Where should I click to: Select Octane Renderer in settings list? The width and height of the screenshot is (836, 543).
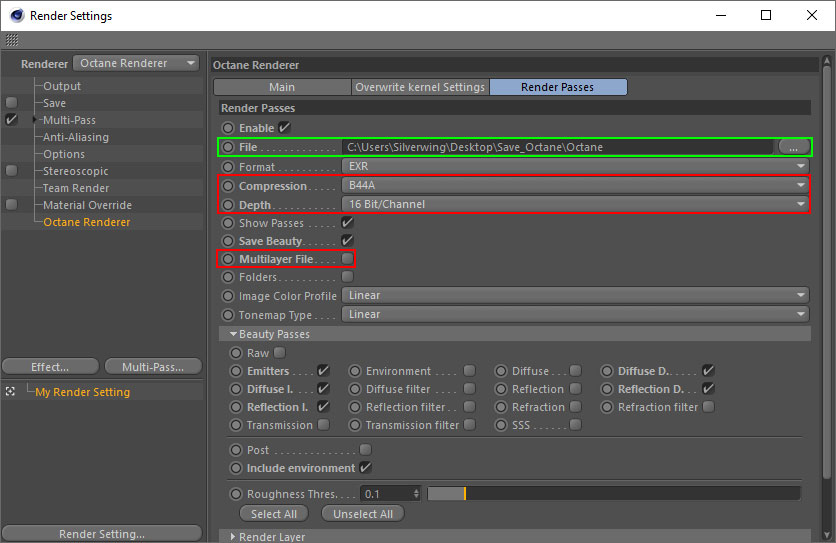click(86, 222)
